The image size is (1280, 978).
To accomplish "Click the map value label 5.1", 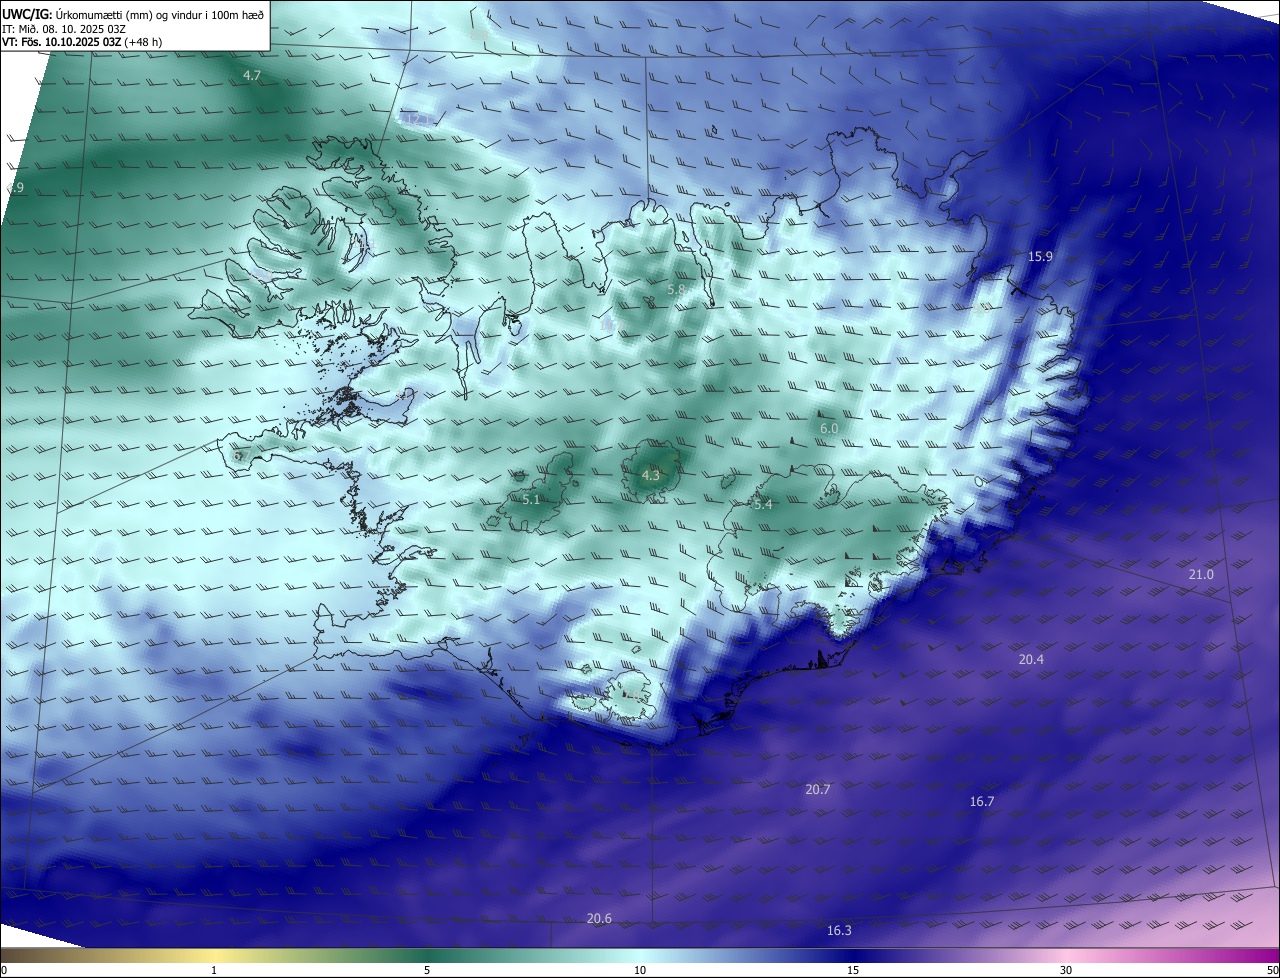I will coord(531,499).
